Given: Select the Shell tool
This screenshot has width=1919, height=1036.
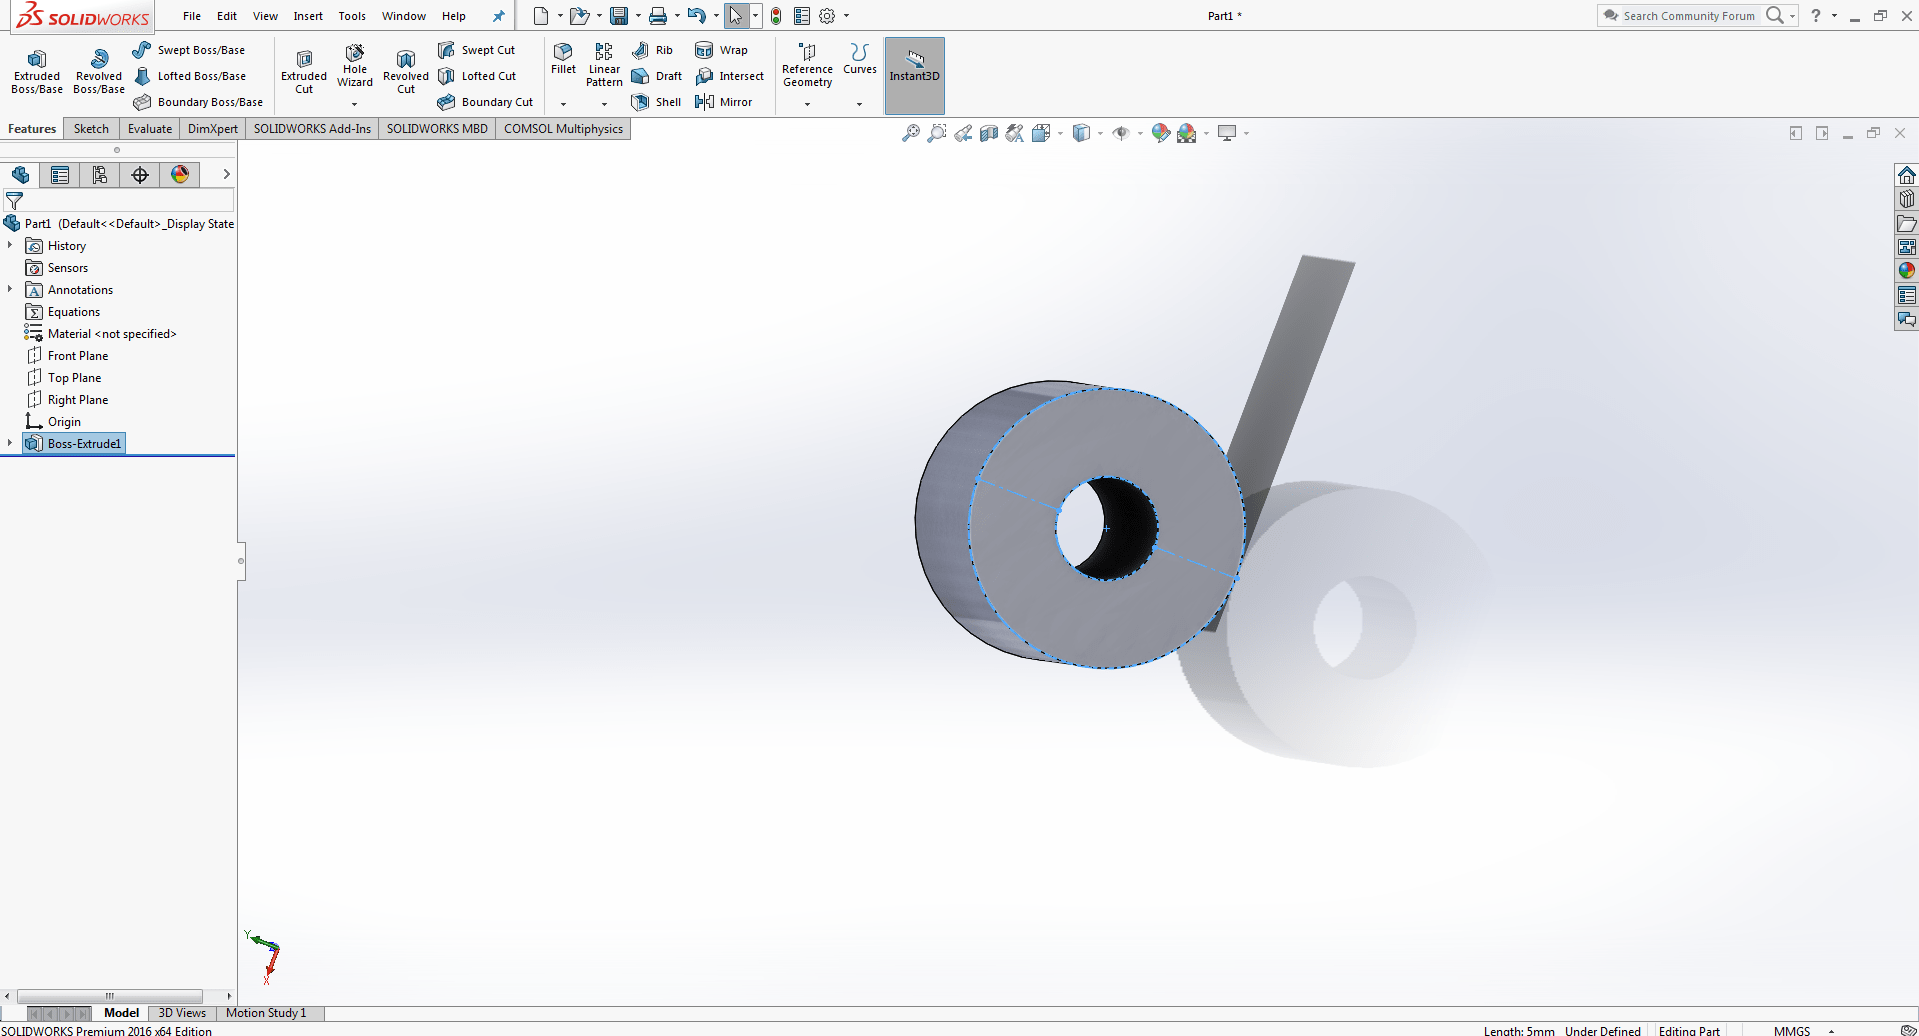Looking at the screenshot, I should [656, 102].
